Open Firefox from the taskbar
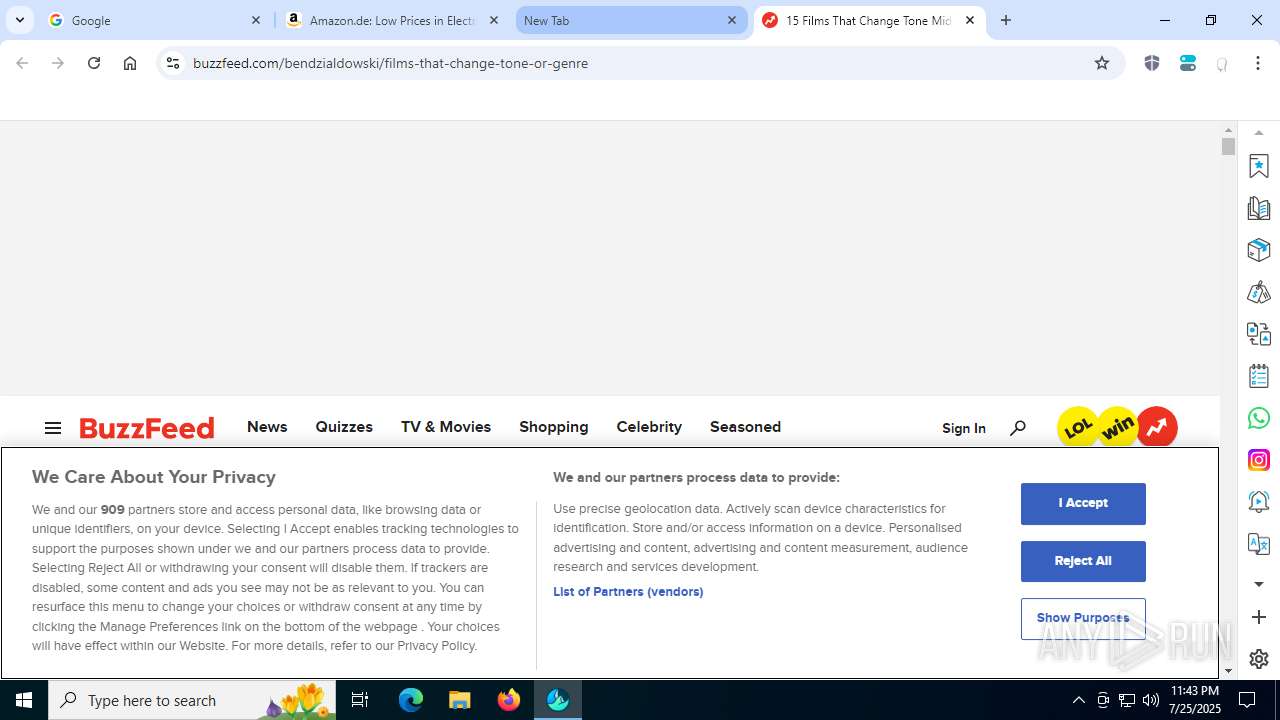The width and height of the screenshot is (1280, 720). (x=509, y=700)
